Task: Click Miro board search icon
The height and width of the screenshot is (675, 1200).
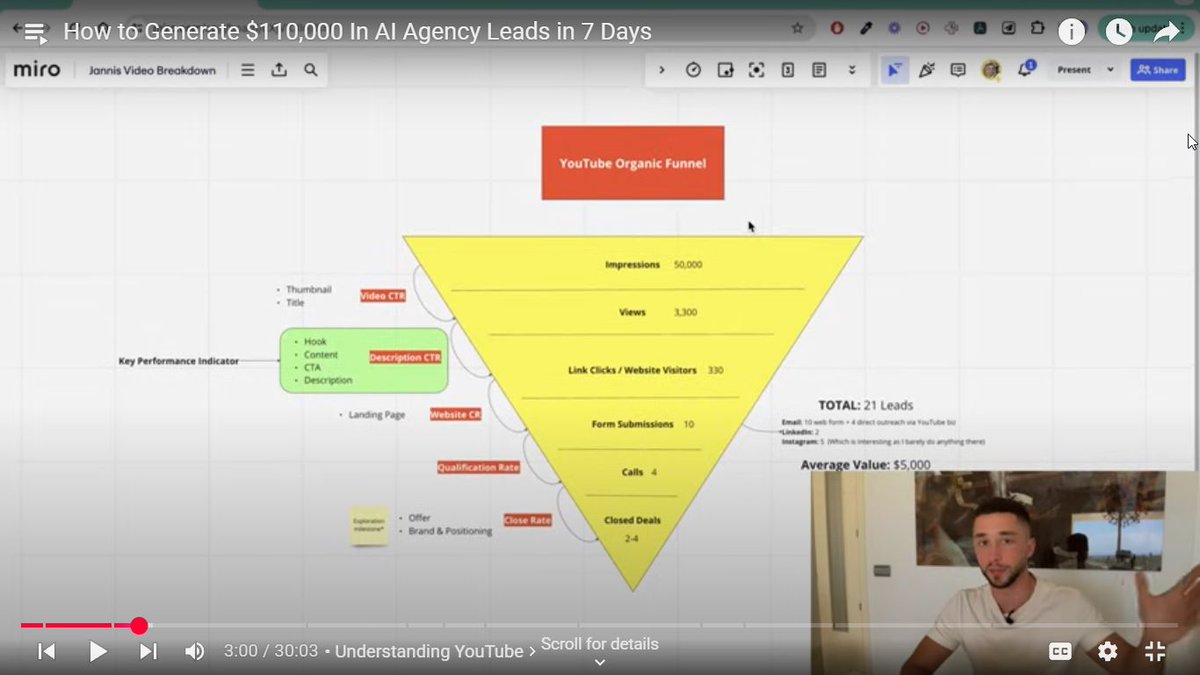Action: [x=310, y=70]
